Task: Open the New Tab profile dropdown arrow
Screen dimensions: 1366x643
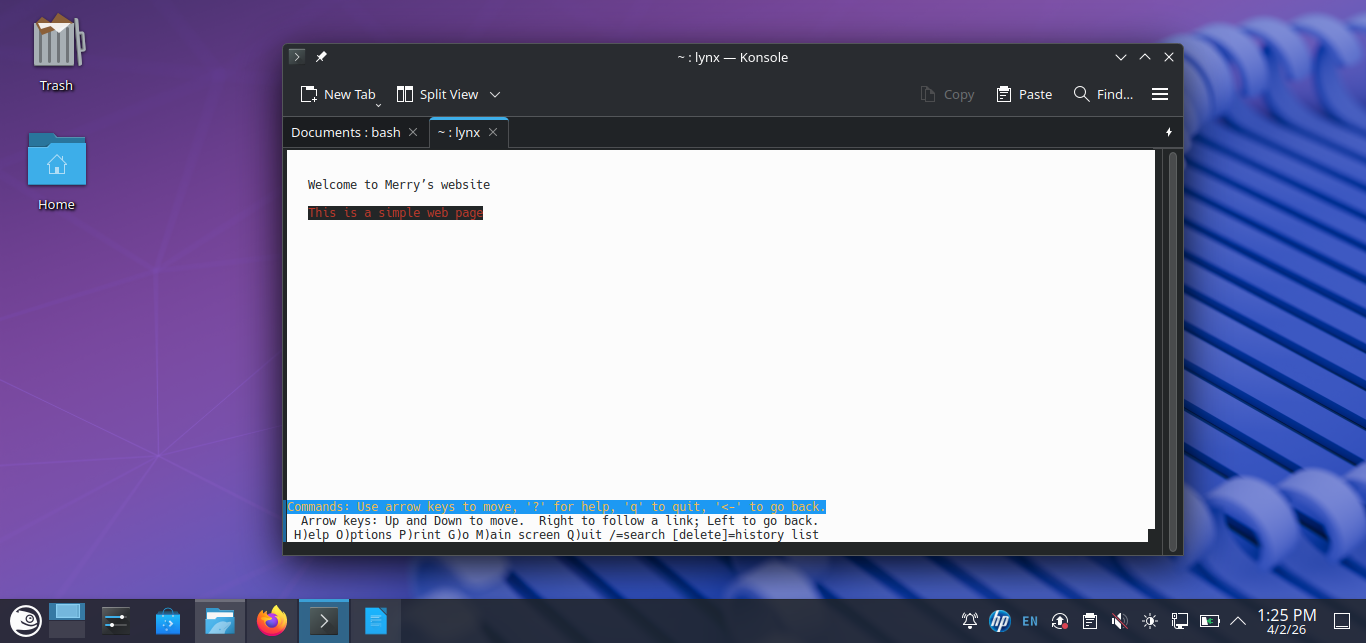Action: click(x=379, y=103)
